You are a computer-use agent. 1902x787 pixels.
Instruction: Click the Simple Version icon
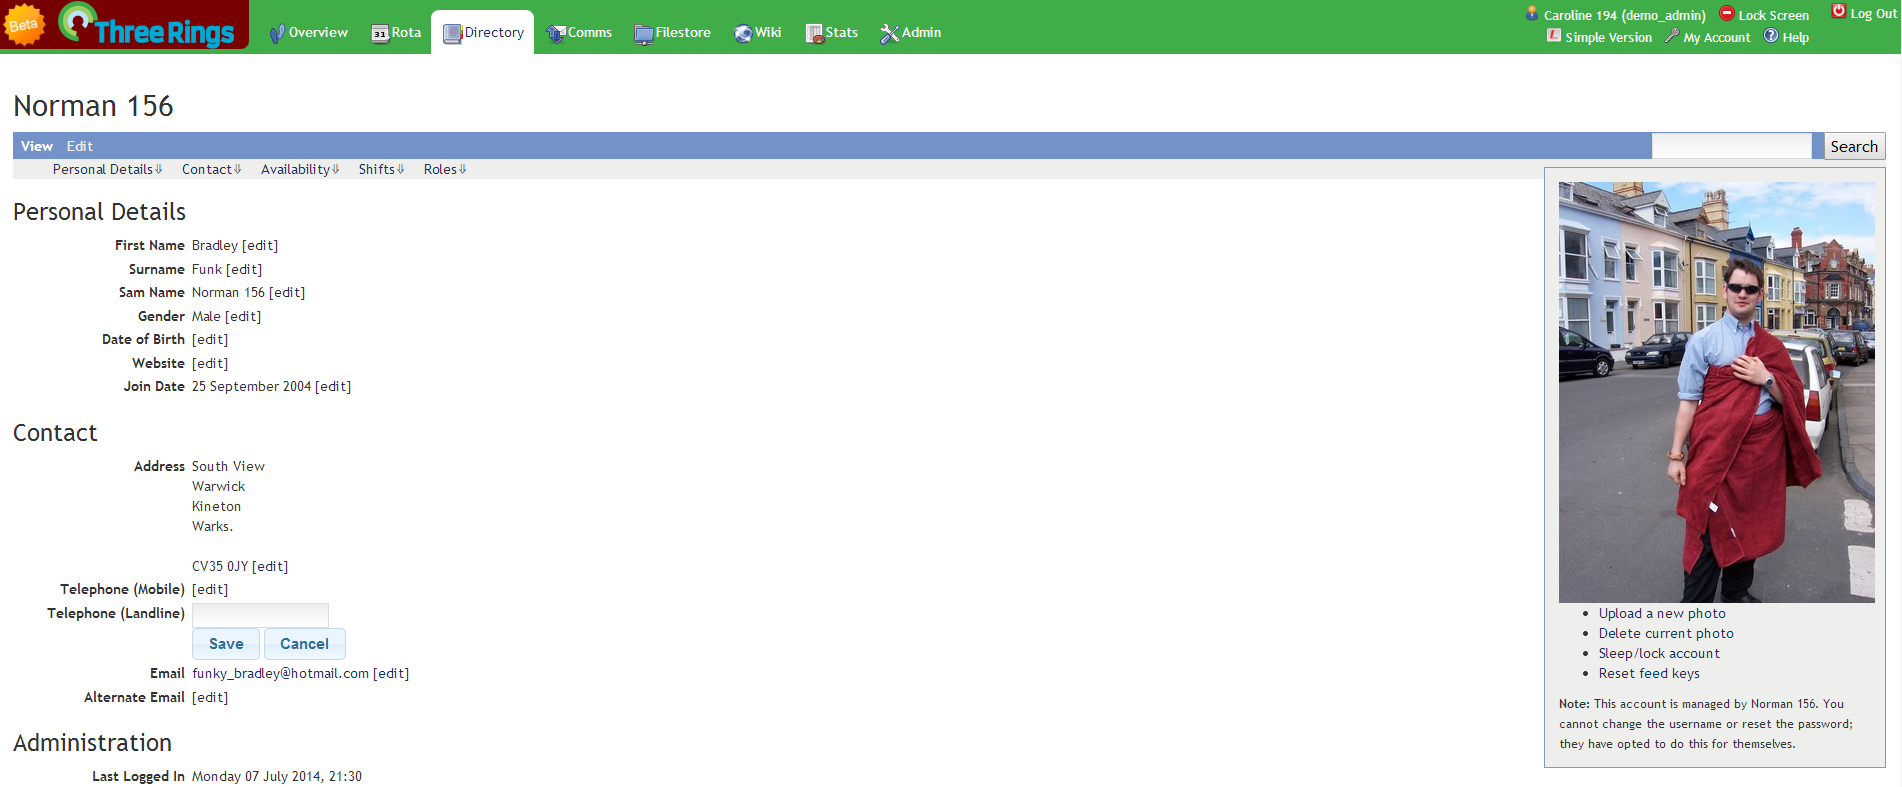coord(1554,35)
